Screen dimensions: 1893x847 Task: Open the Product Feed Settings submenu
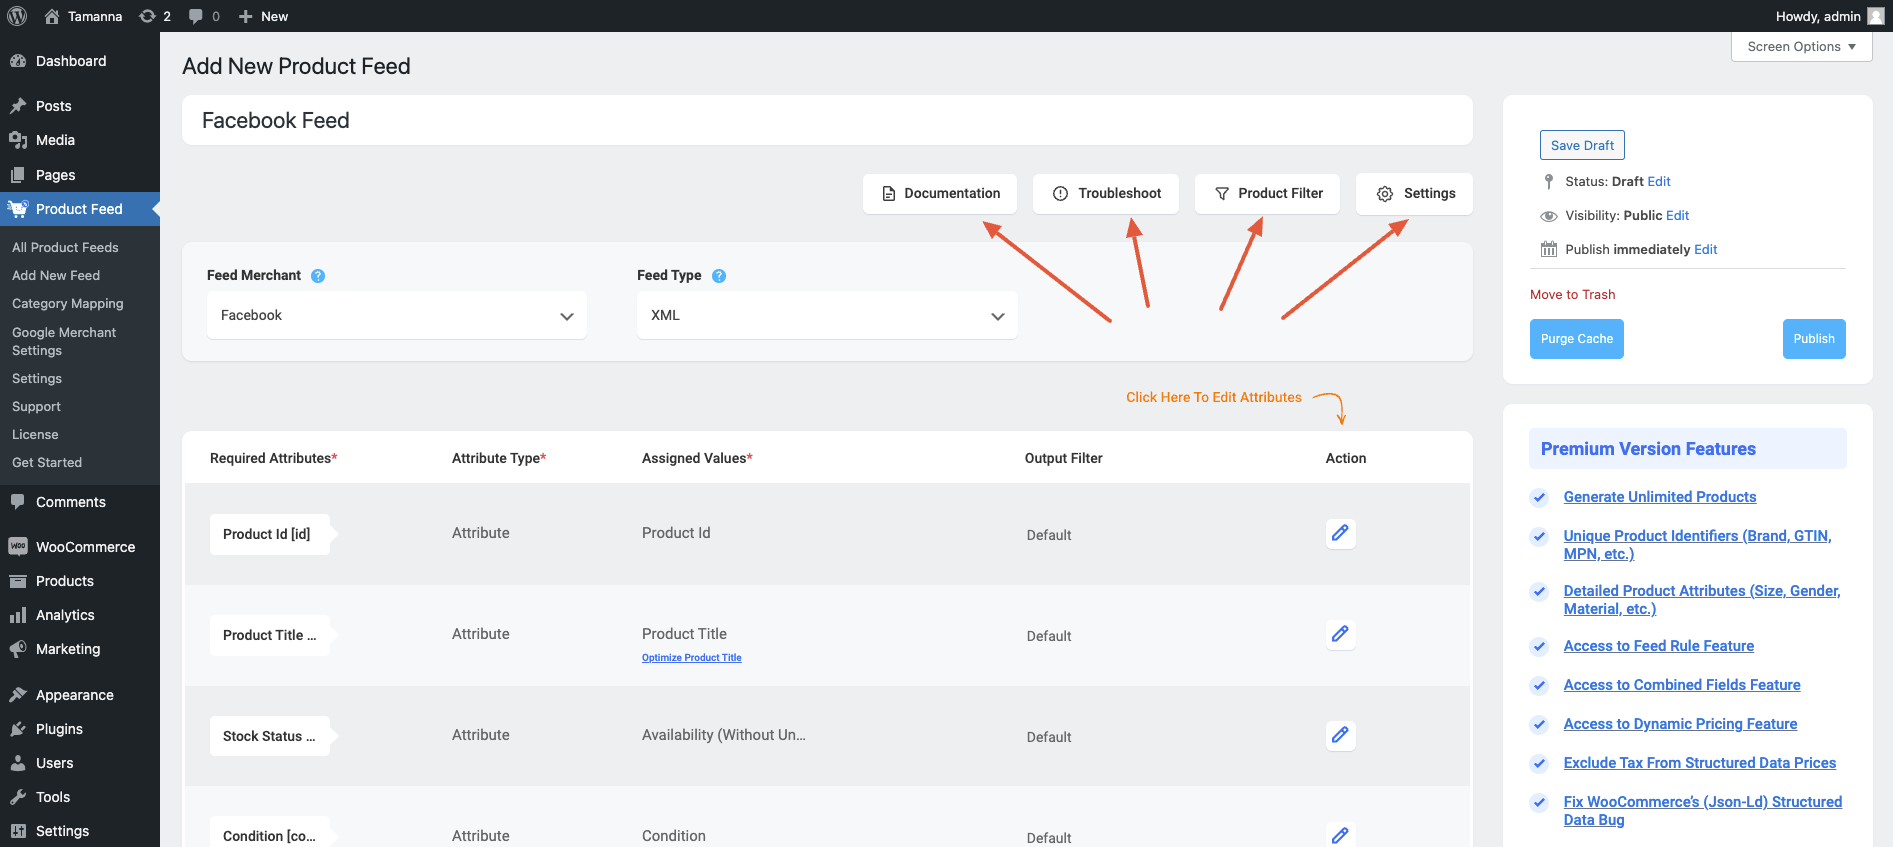(37, 379)
